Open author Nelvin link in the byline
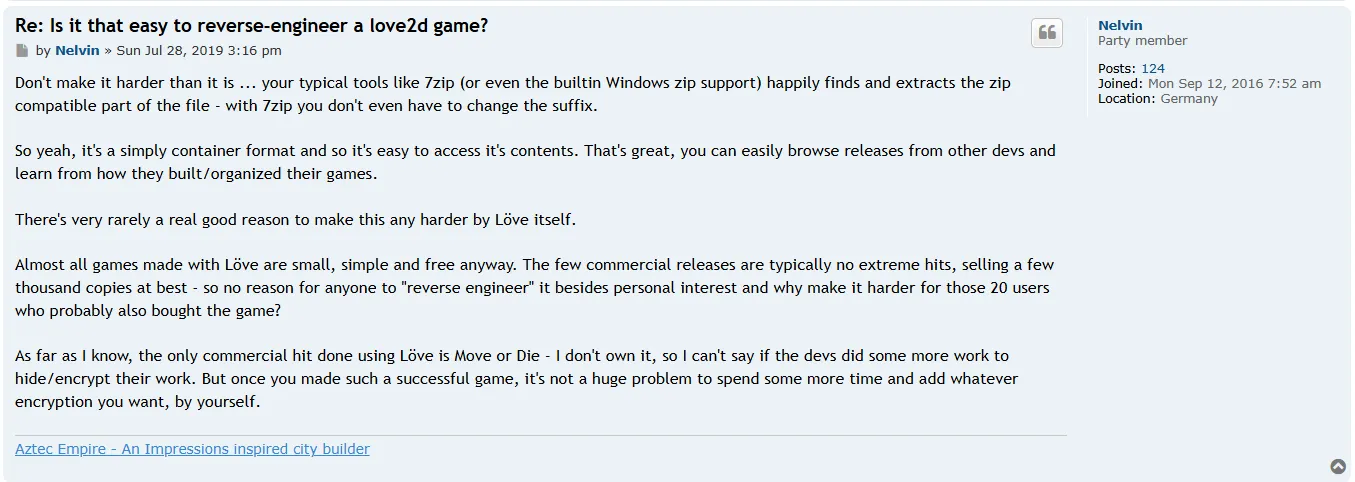The height and width of the screenshot is (482, 1355). coord(77,50)
